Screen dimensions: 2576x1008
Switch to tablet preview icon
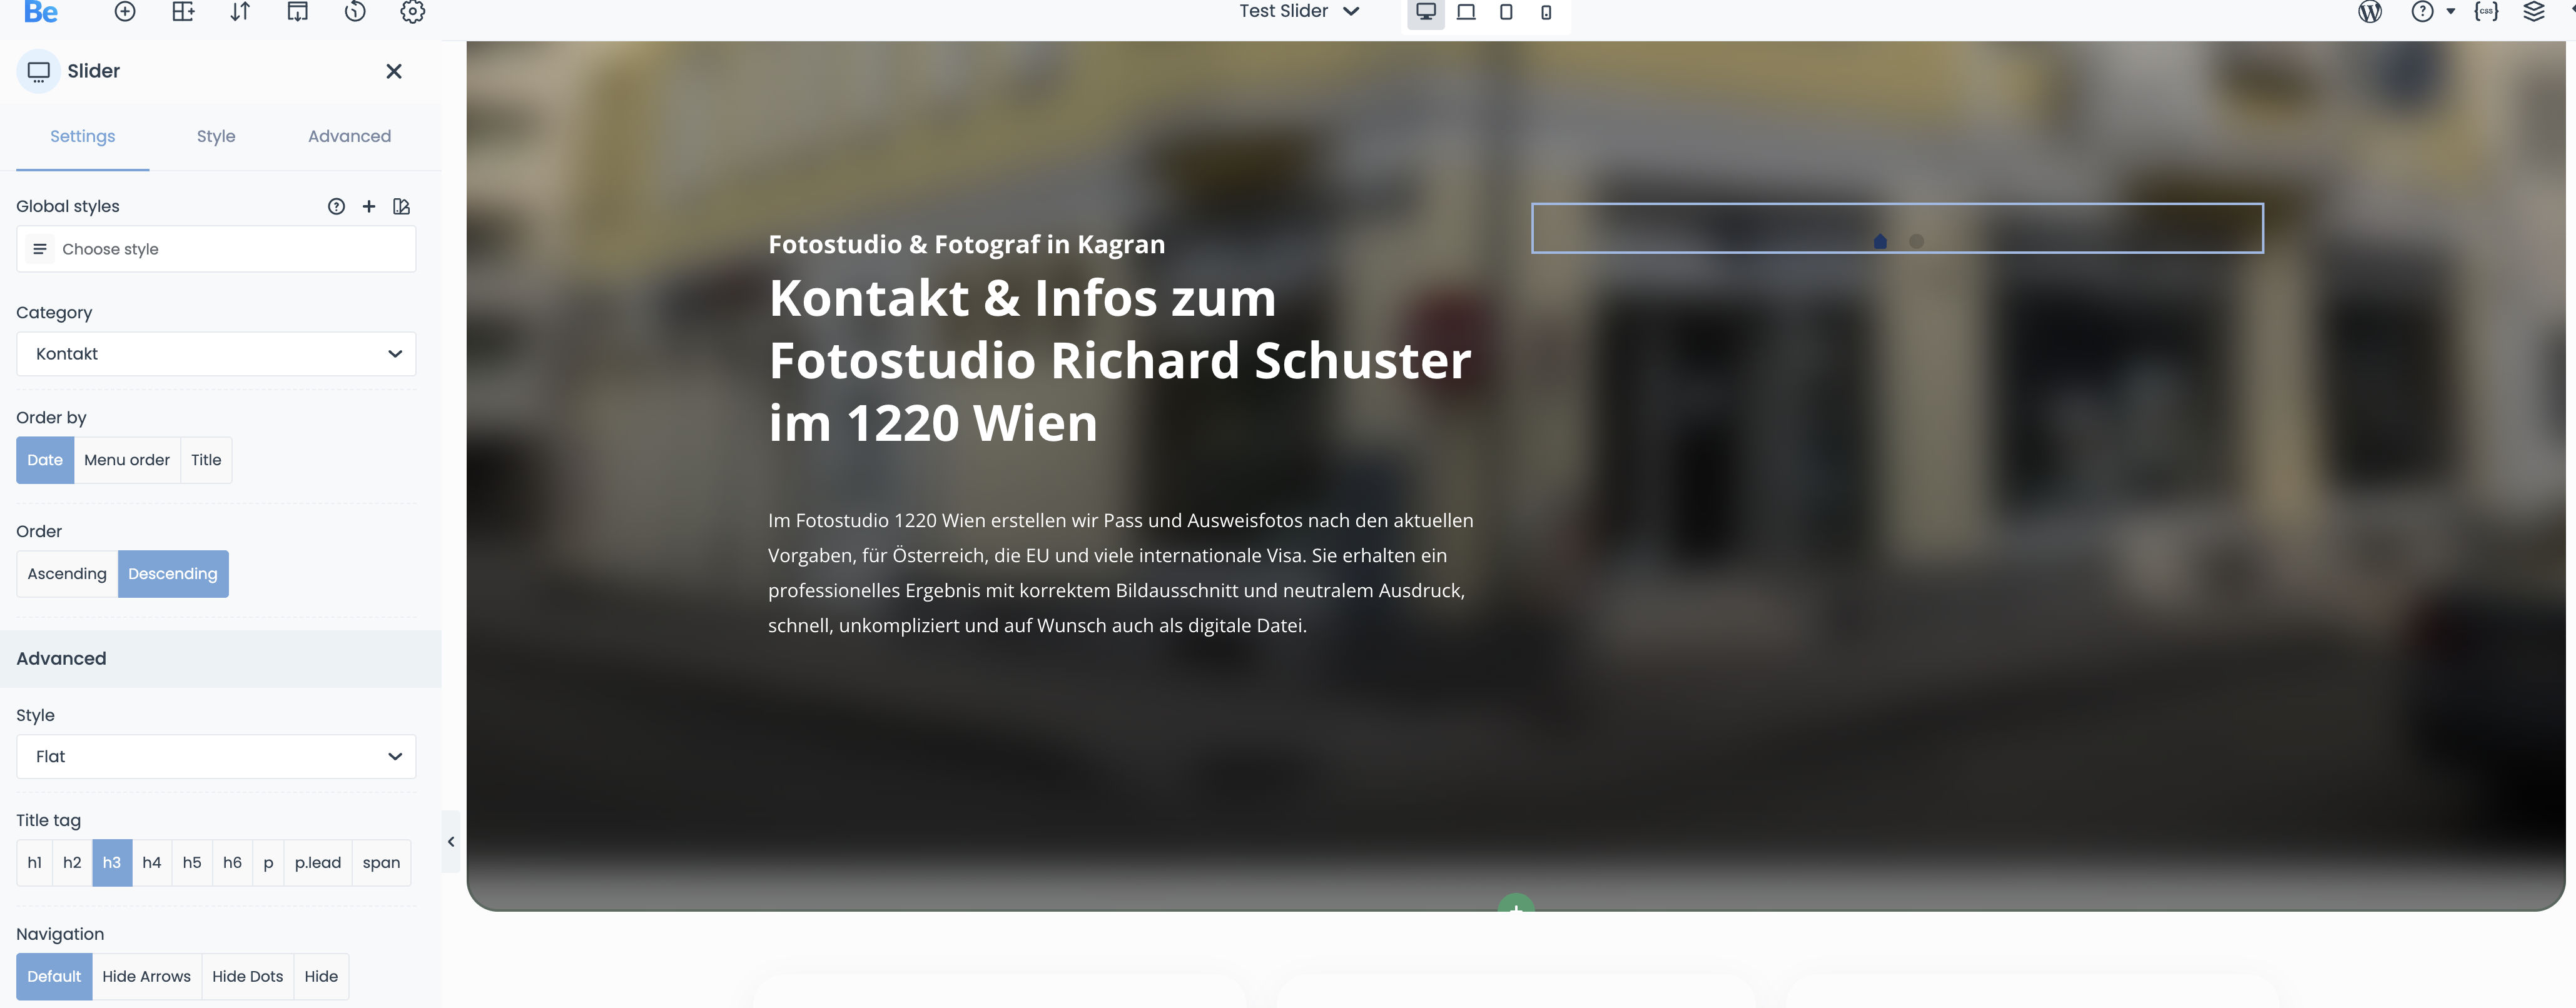pyautogui.click(x=1505, y=12)
